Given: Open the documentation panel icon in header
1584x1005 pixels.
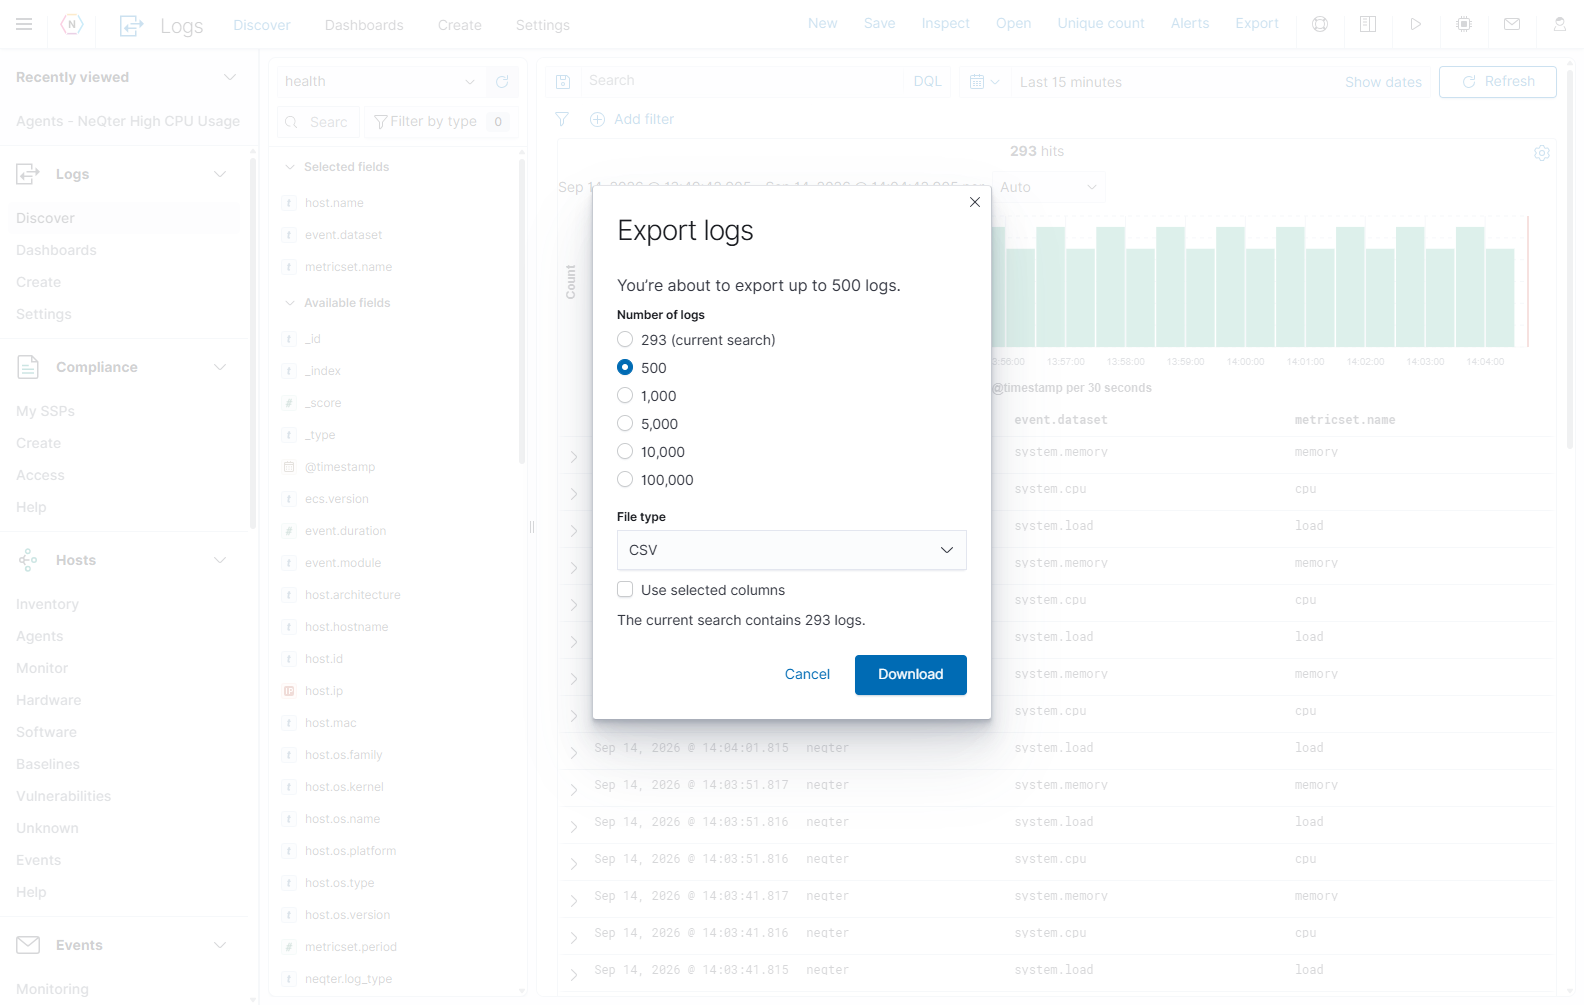Looking at the screenshot, I should [x=1368, y=24].
